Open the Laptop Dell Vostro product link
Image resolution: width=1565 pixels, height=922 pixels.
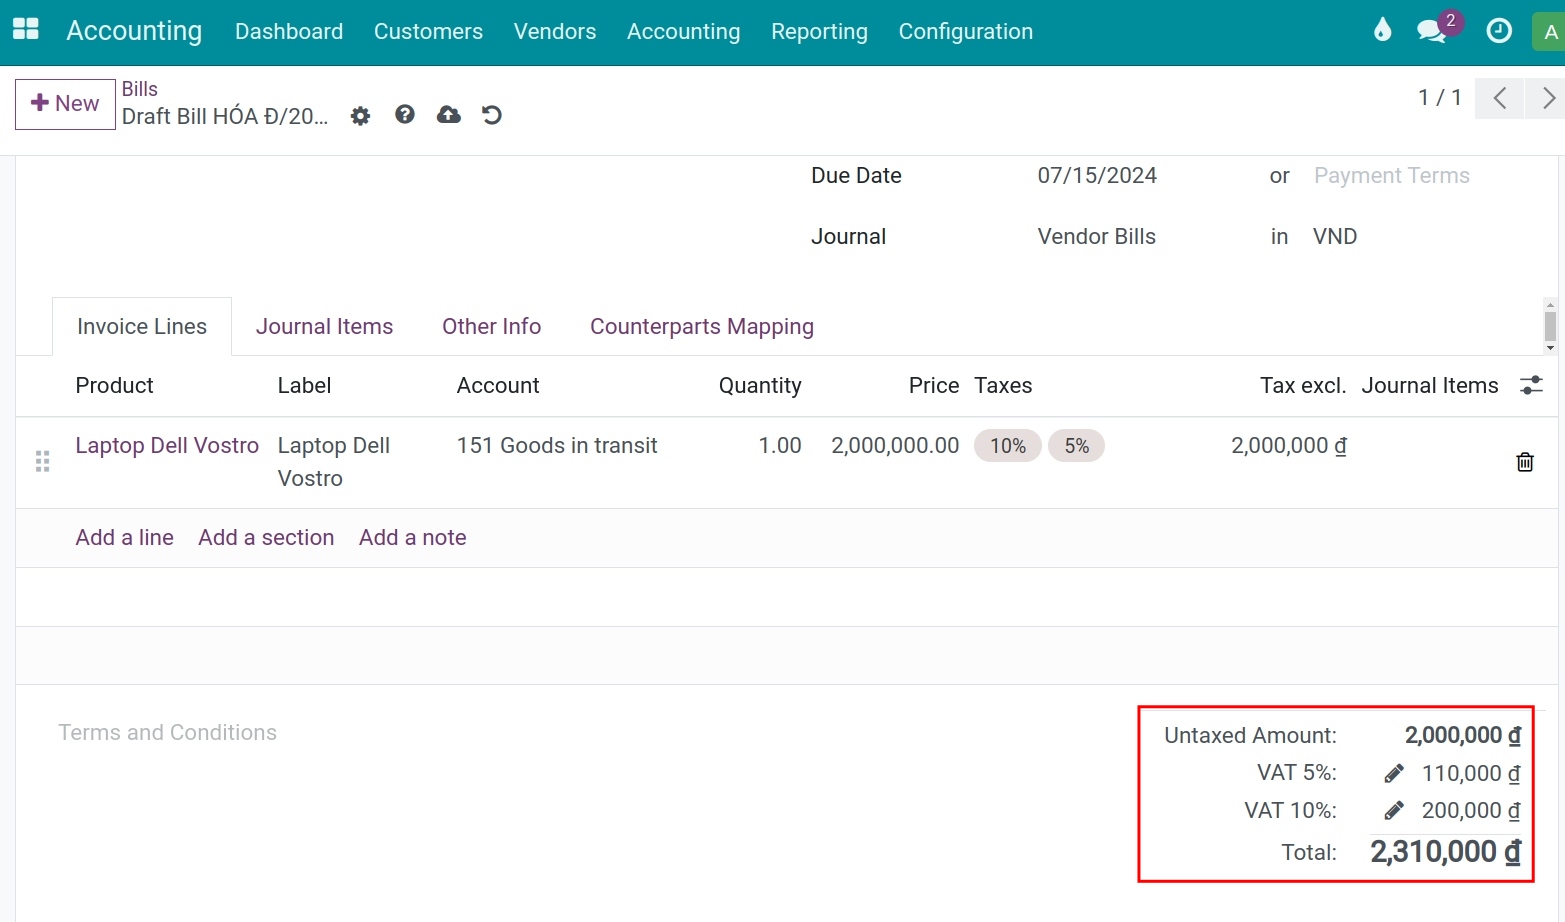[x=167, y=445]
